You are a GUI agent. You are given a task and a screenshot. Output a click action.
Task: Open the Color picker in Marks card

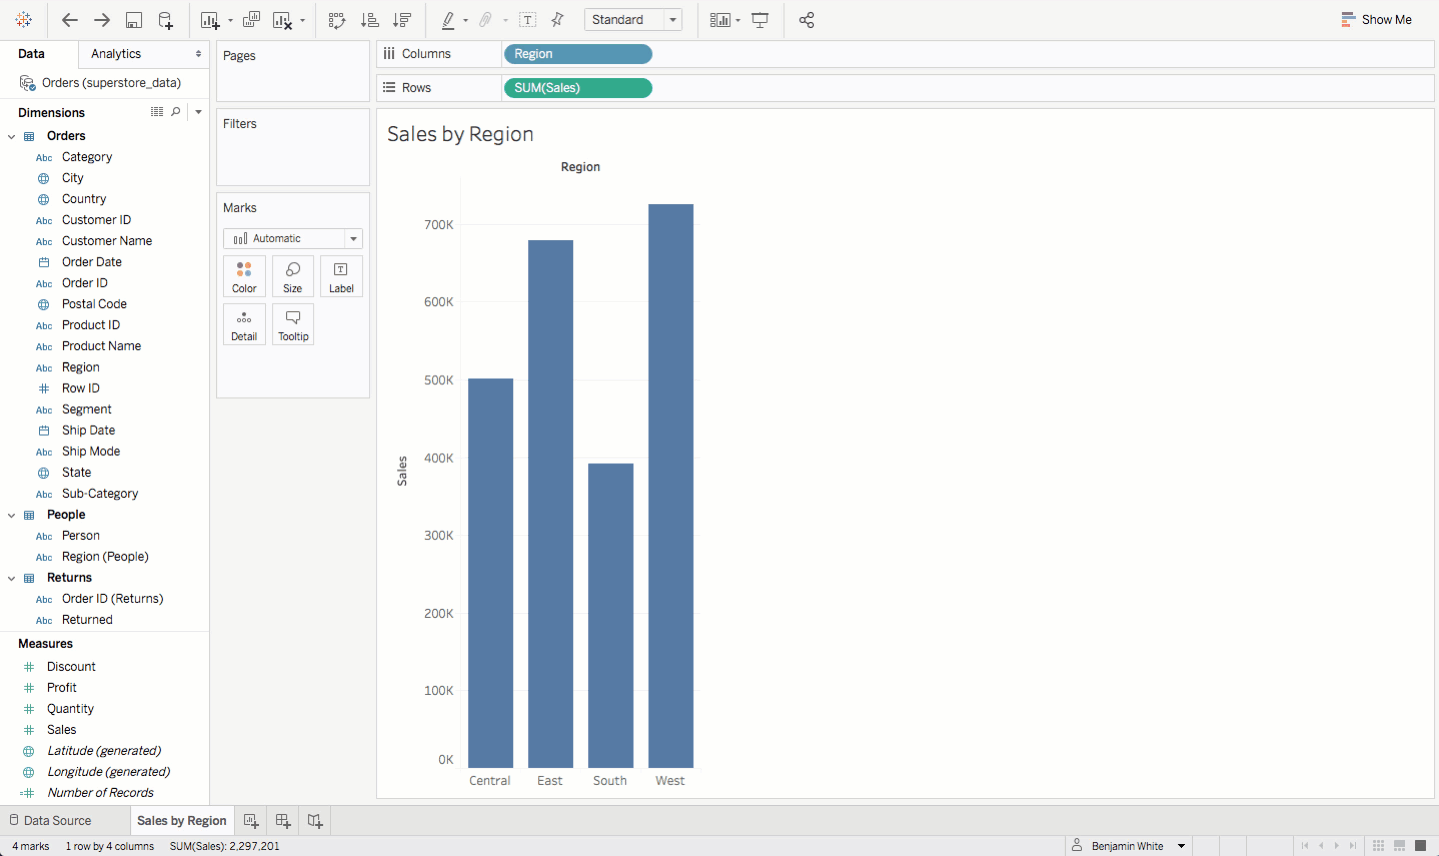click(244, 276)
